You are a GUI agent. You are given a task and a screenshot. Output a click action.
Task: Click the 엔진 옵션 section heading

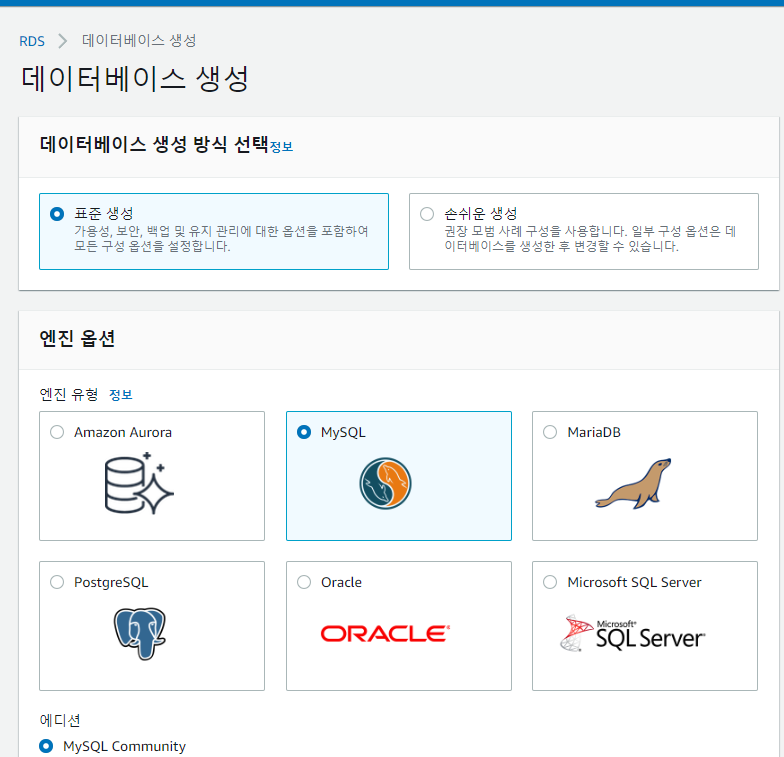(77, 338)
